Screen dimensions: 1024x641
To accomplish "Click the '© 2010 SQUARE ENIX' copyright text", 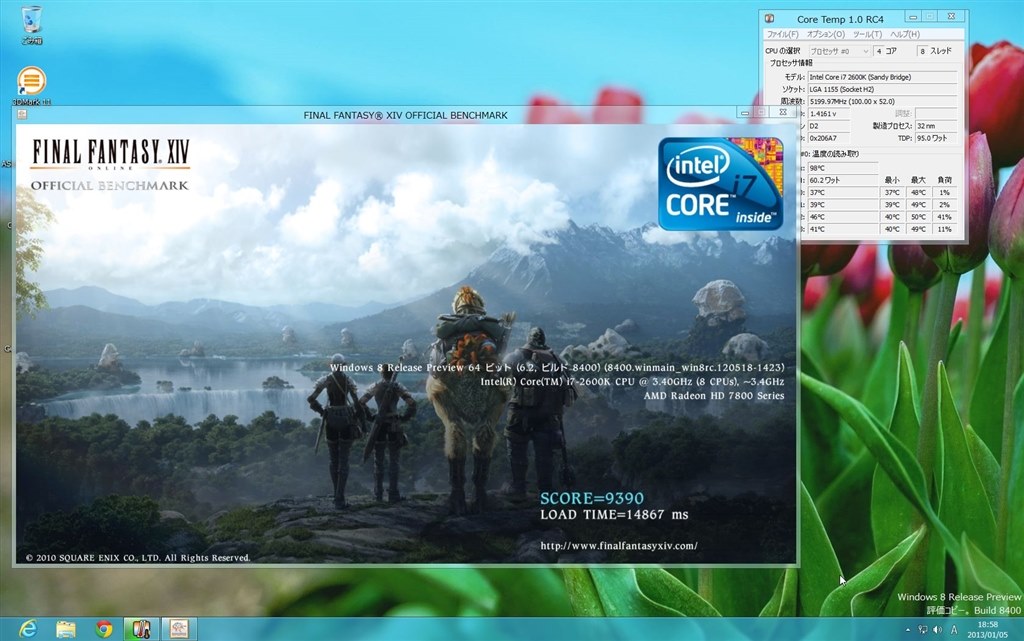I will [x=138, y=558].
